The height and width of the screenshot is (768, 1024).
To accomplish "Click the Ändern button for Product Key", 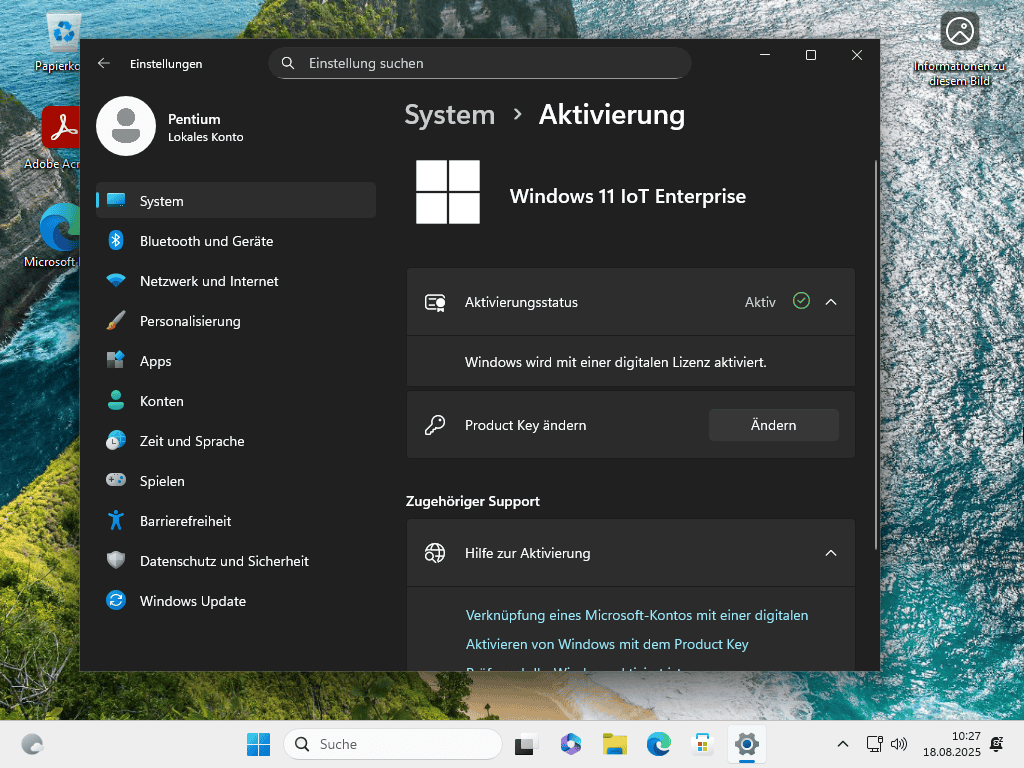I will point(773,425).
